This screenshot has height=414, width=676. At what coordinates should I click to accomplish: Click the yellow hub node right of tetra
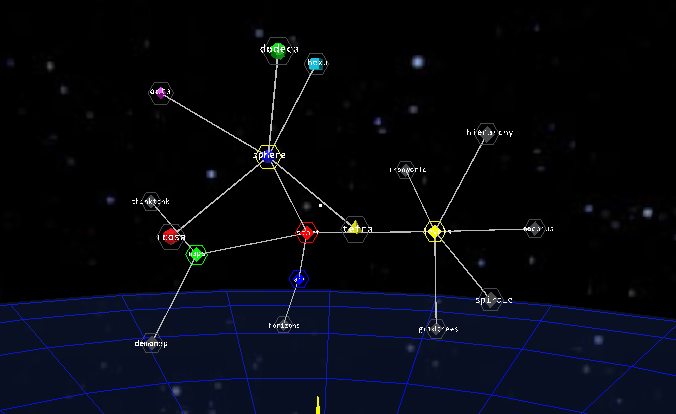coord(434,231)
